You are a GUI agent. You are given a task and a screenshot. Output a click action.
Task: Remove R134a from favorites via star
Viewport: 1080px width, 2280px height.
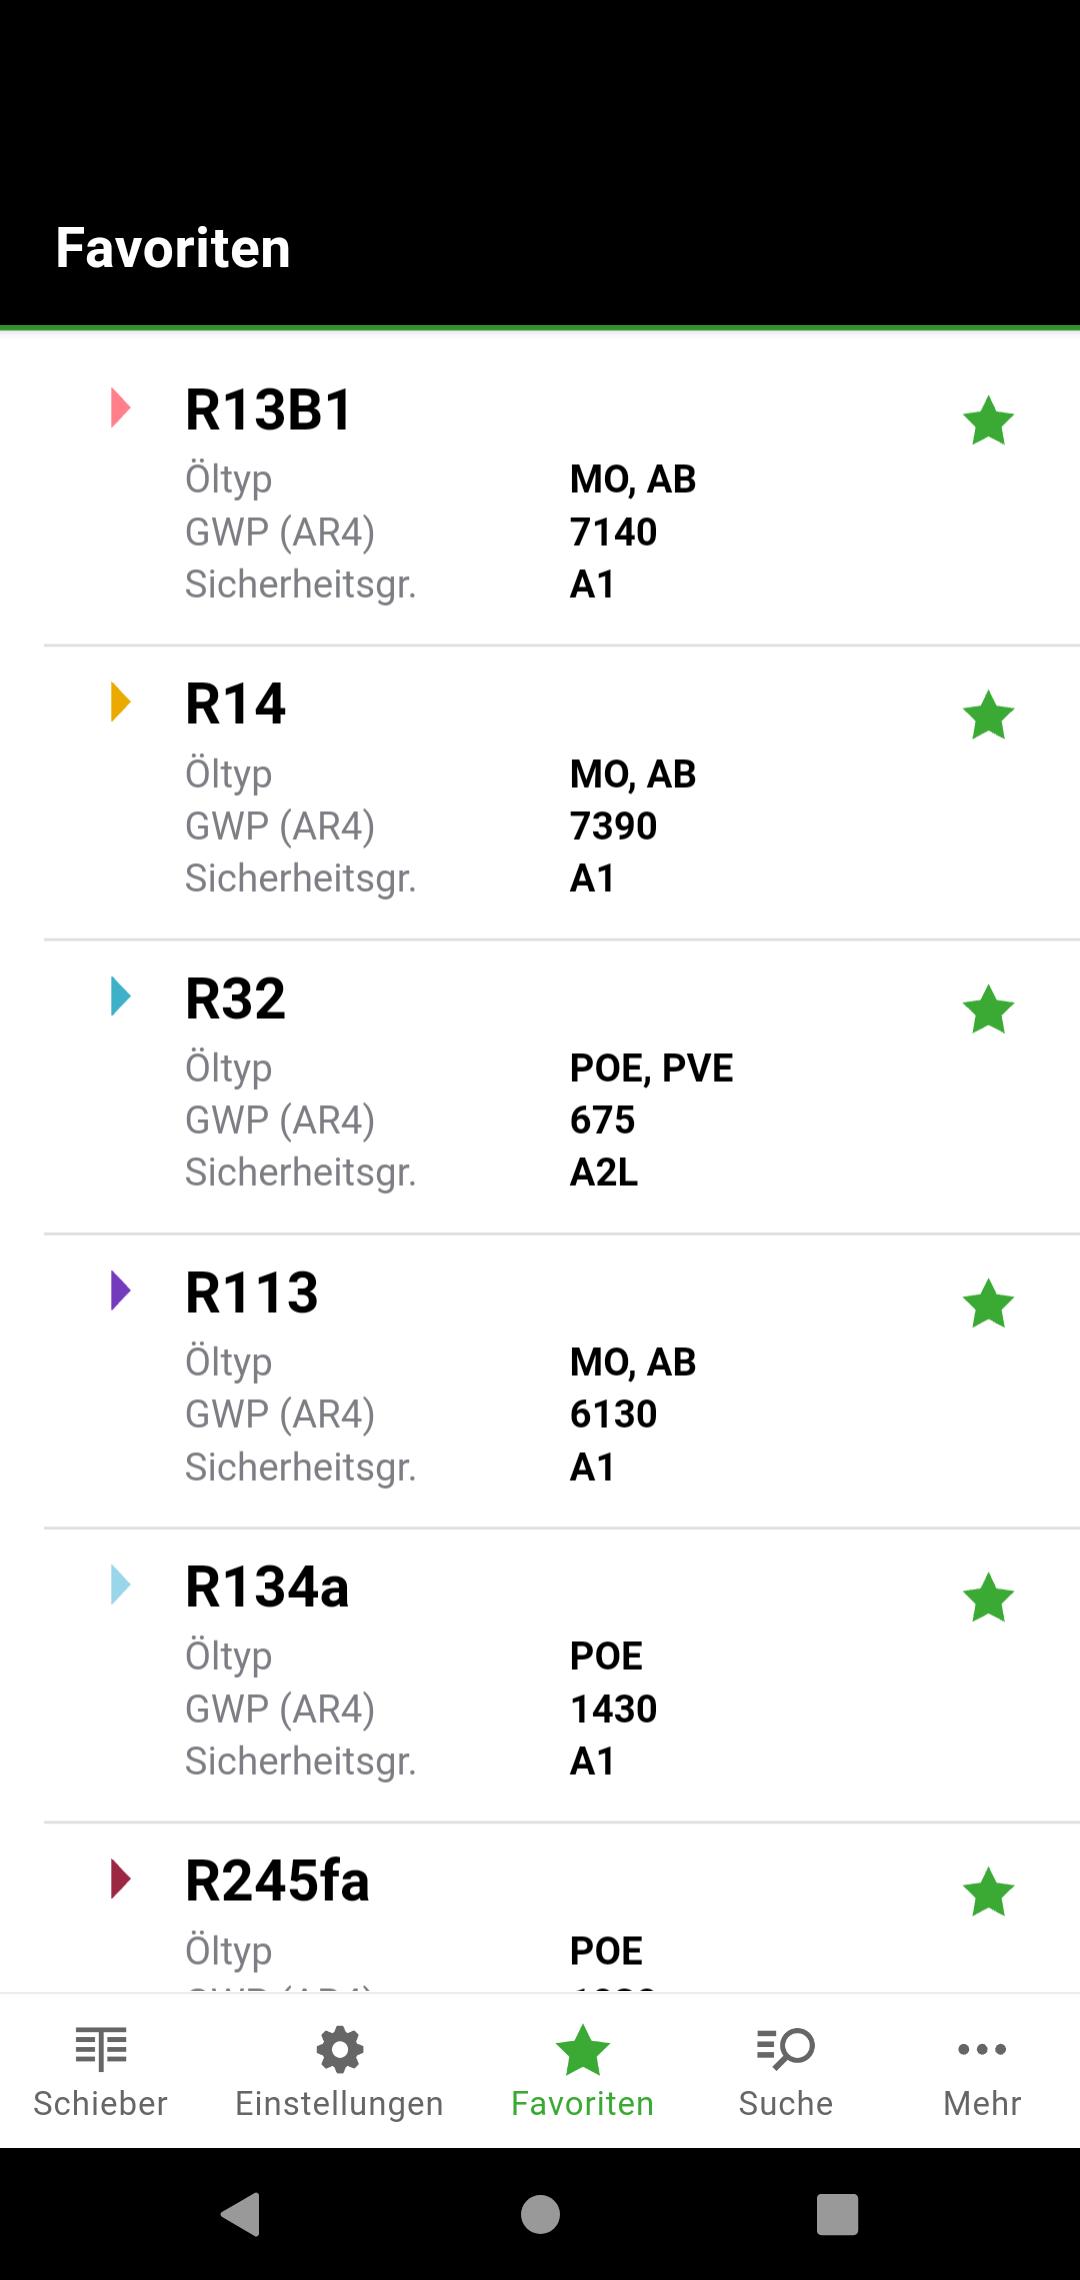tap(988, 1597)
